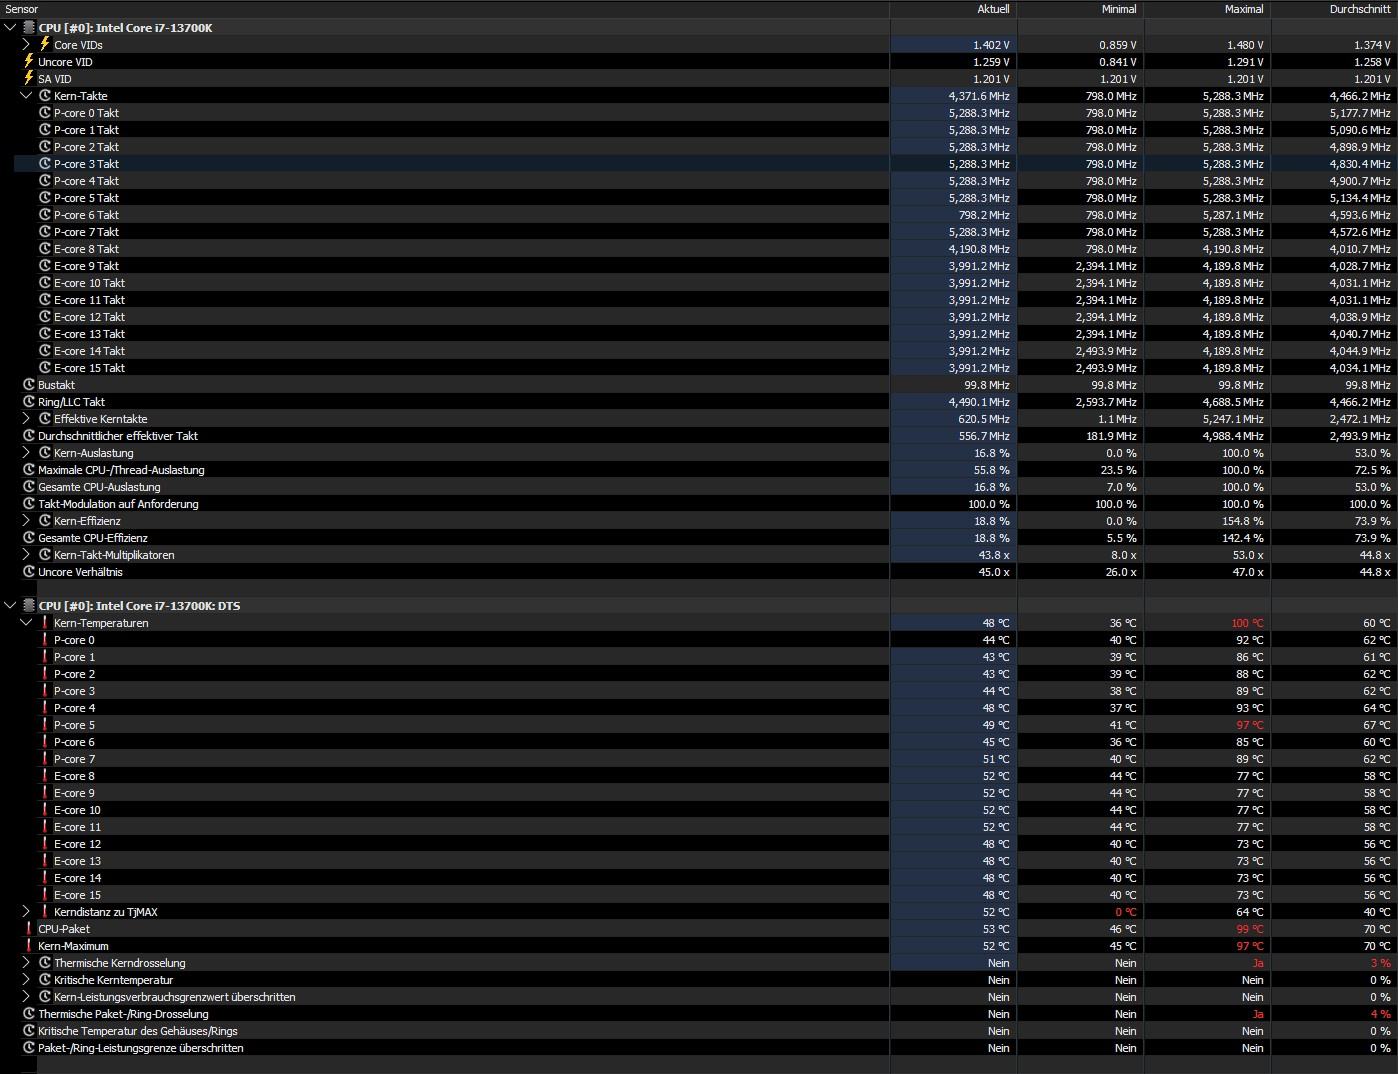Expand Kritische Kerntemperatur row
The width and height of the screenshot is (1398, 1074).
coord(26,980)
